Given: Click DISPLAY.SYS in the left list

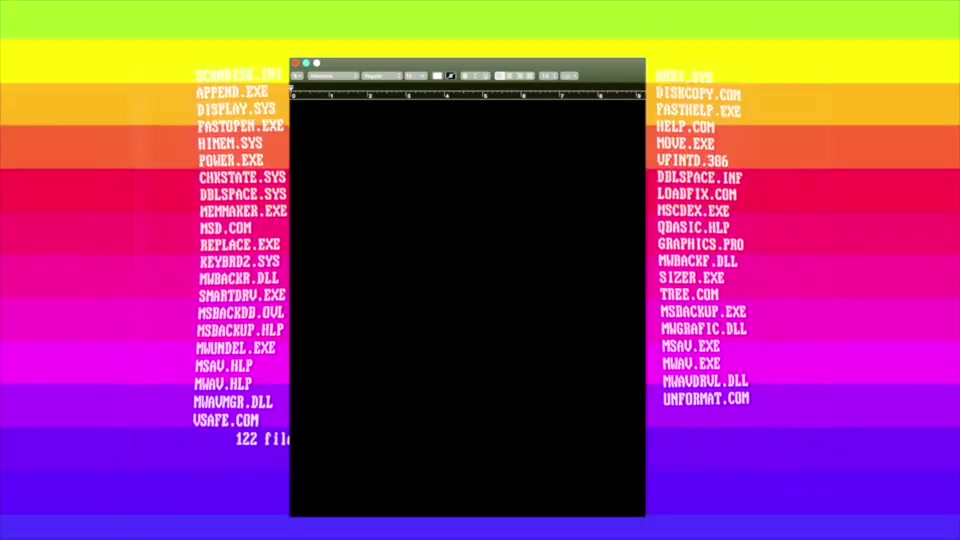Looking at the screenshot, I should pyautogui.click(x=236, y=110).
